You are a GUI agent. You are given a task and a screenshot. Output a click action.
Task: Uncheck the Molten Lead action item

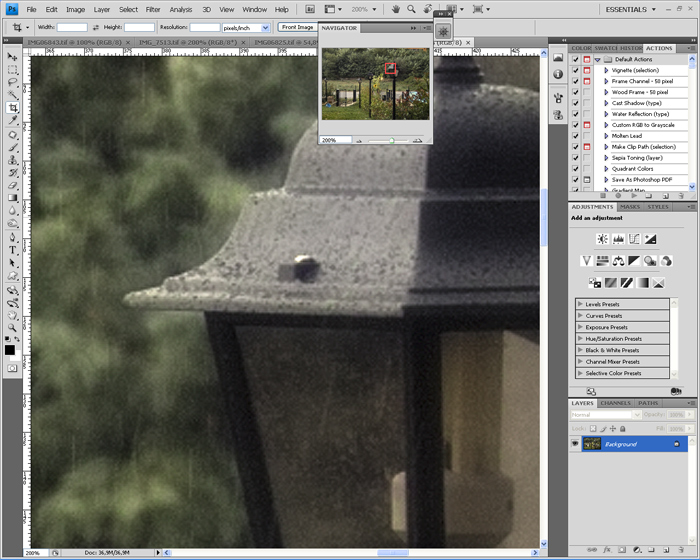575,136
